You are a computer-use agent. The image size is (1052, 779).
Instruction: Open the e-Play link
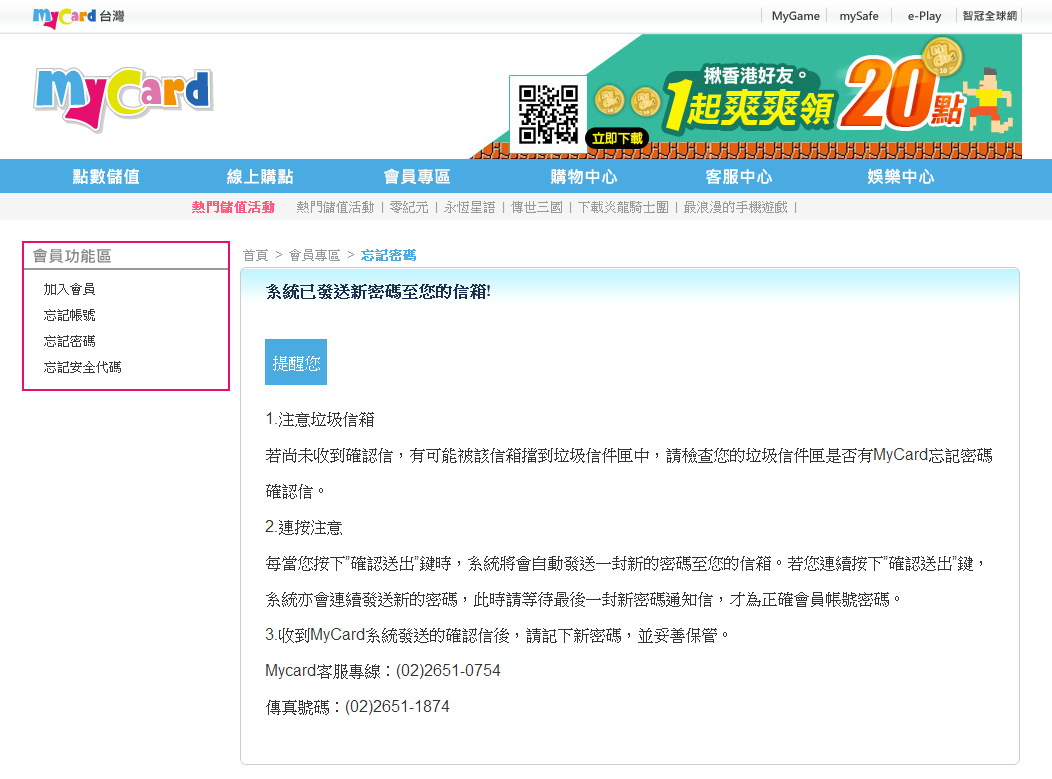[x=924, y=16]
